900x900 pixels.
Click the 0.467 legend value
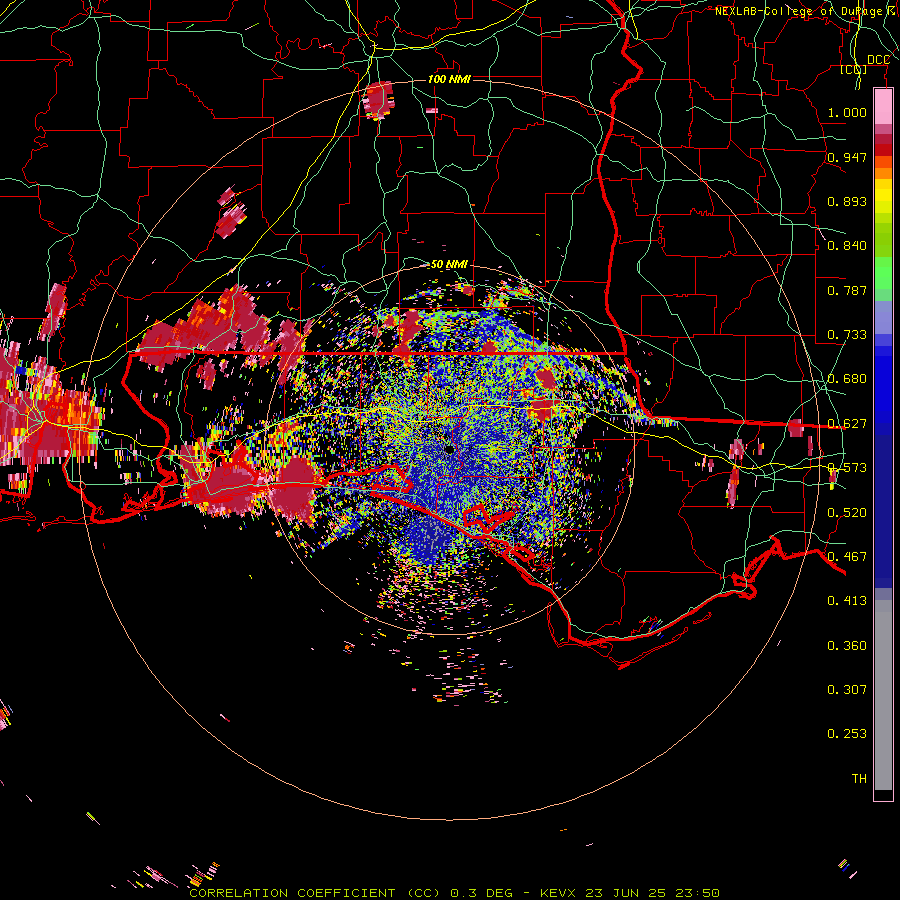(847, 557)
